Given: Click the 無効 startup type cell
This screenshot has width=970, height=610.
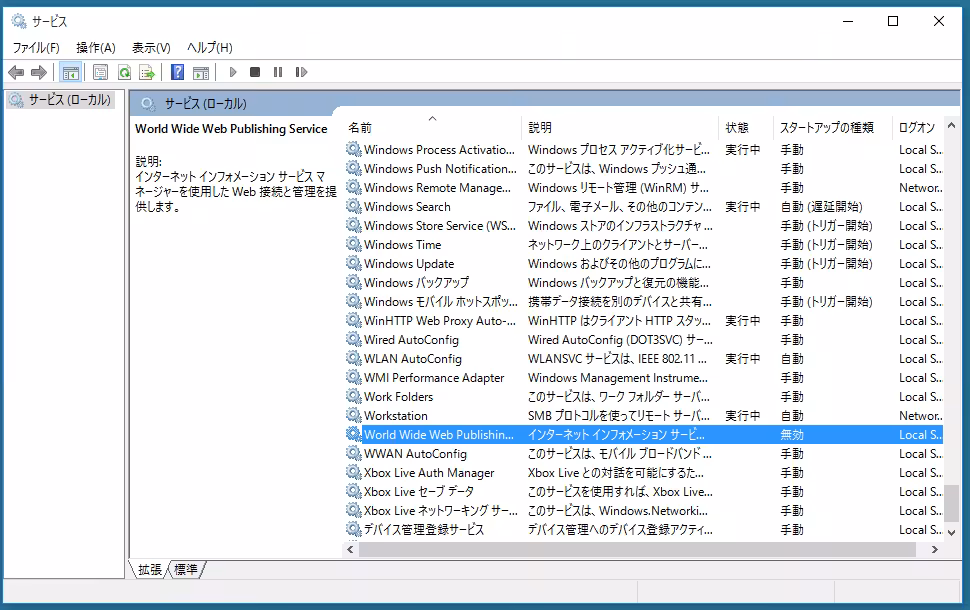Looking at the screenshot, I should [x=792, y=435].
